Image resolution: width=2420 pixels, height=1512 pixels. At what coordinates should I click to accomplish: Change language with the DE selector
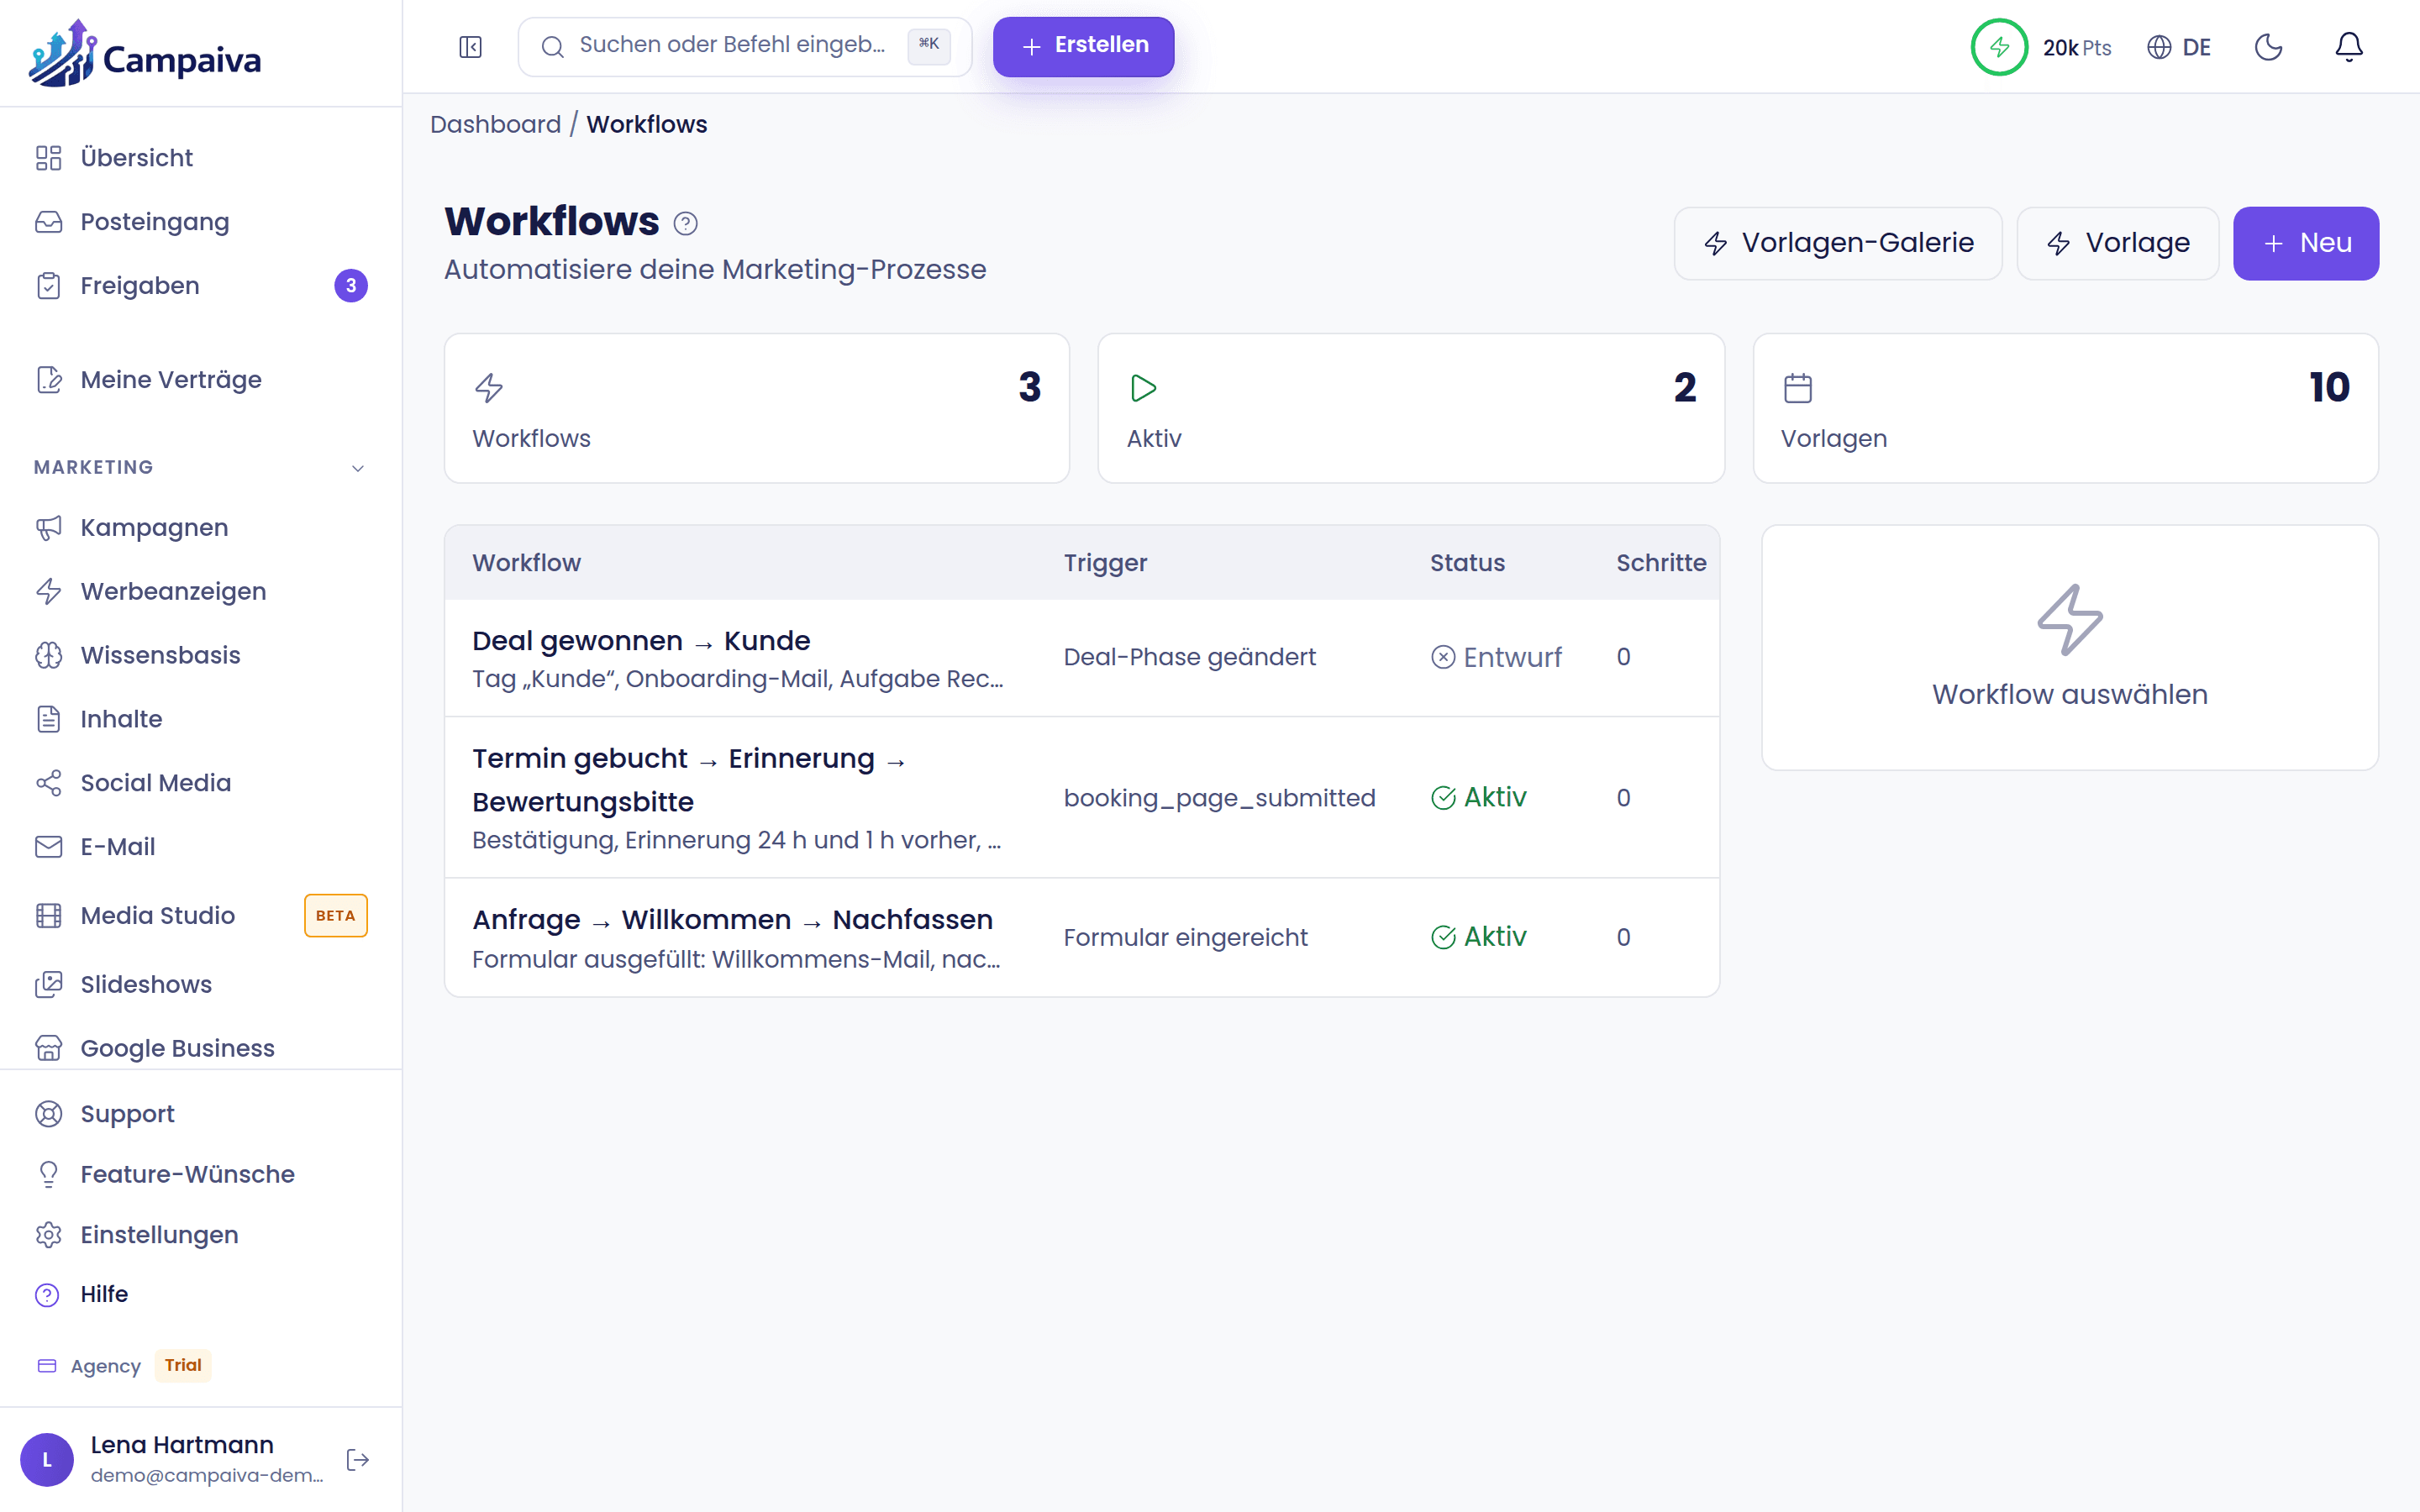coord(2179,47)
